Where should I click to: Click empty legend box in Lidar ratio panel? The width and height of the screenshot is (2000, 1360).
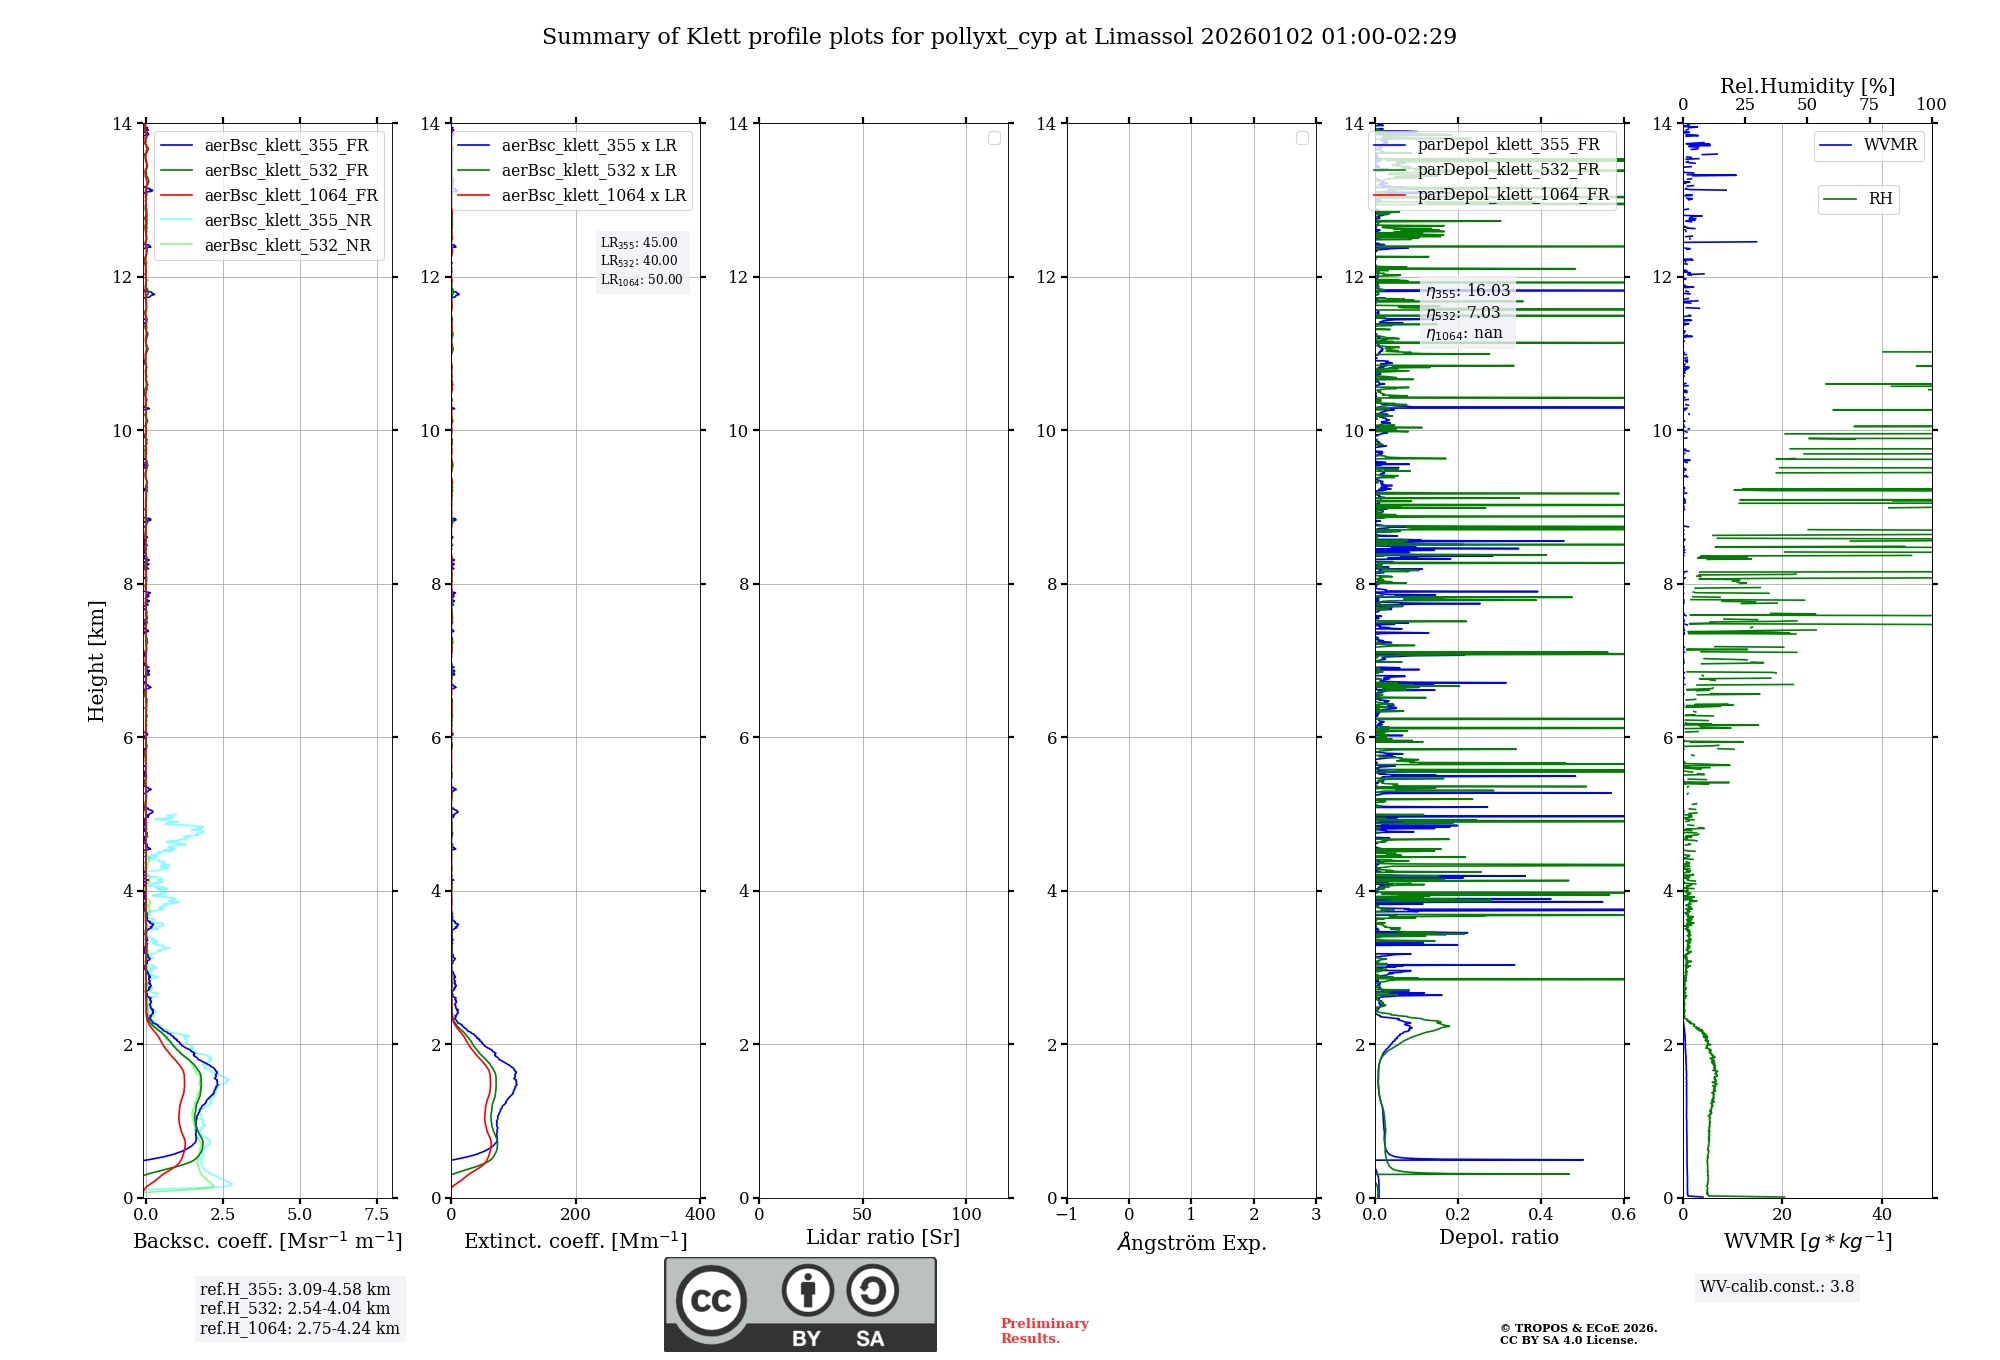994,138
